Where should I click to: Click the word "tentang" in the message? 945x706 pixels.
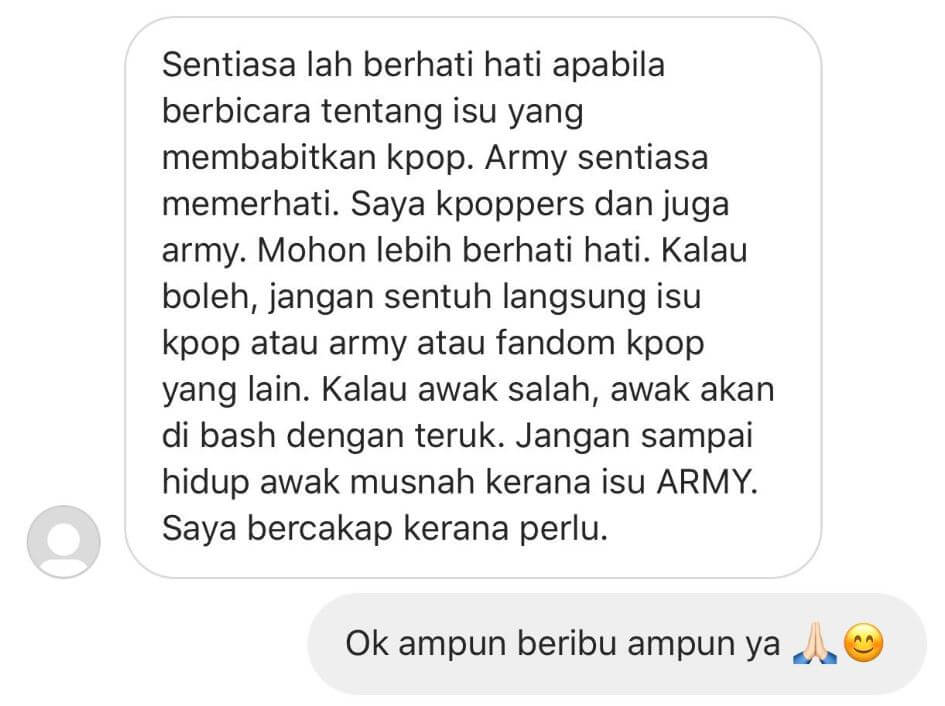(x=382, y=112)
